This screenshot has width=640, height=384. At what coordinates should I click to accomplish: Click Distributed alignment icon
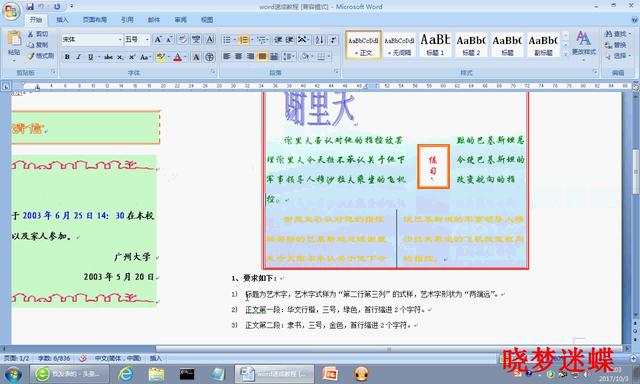point(274,56)
